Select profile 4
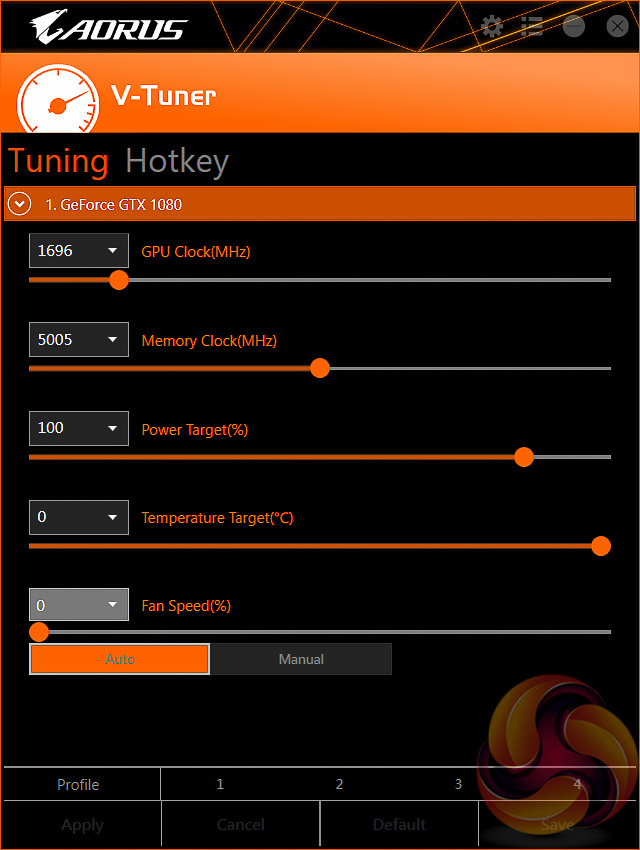Image resolution: width=640 pixels, height=850 pixels. click(578, 784)
